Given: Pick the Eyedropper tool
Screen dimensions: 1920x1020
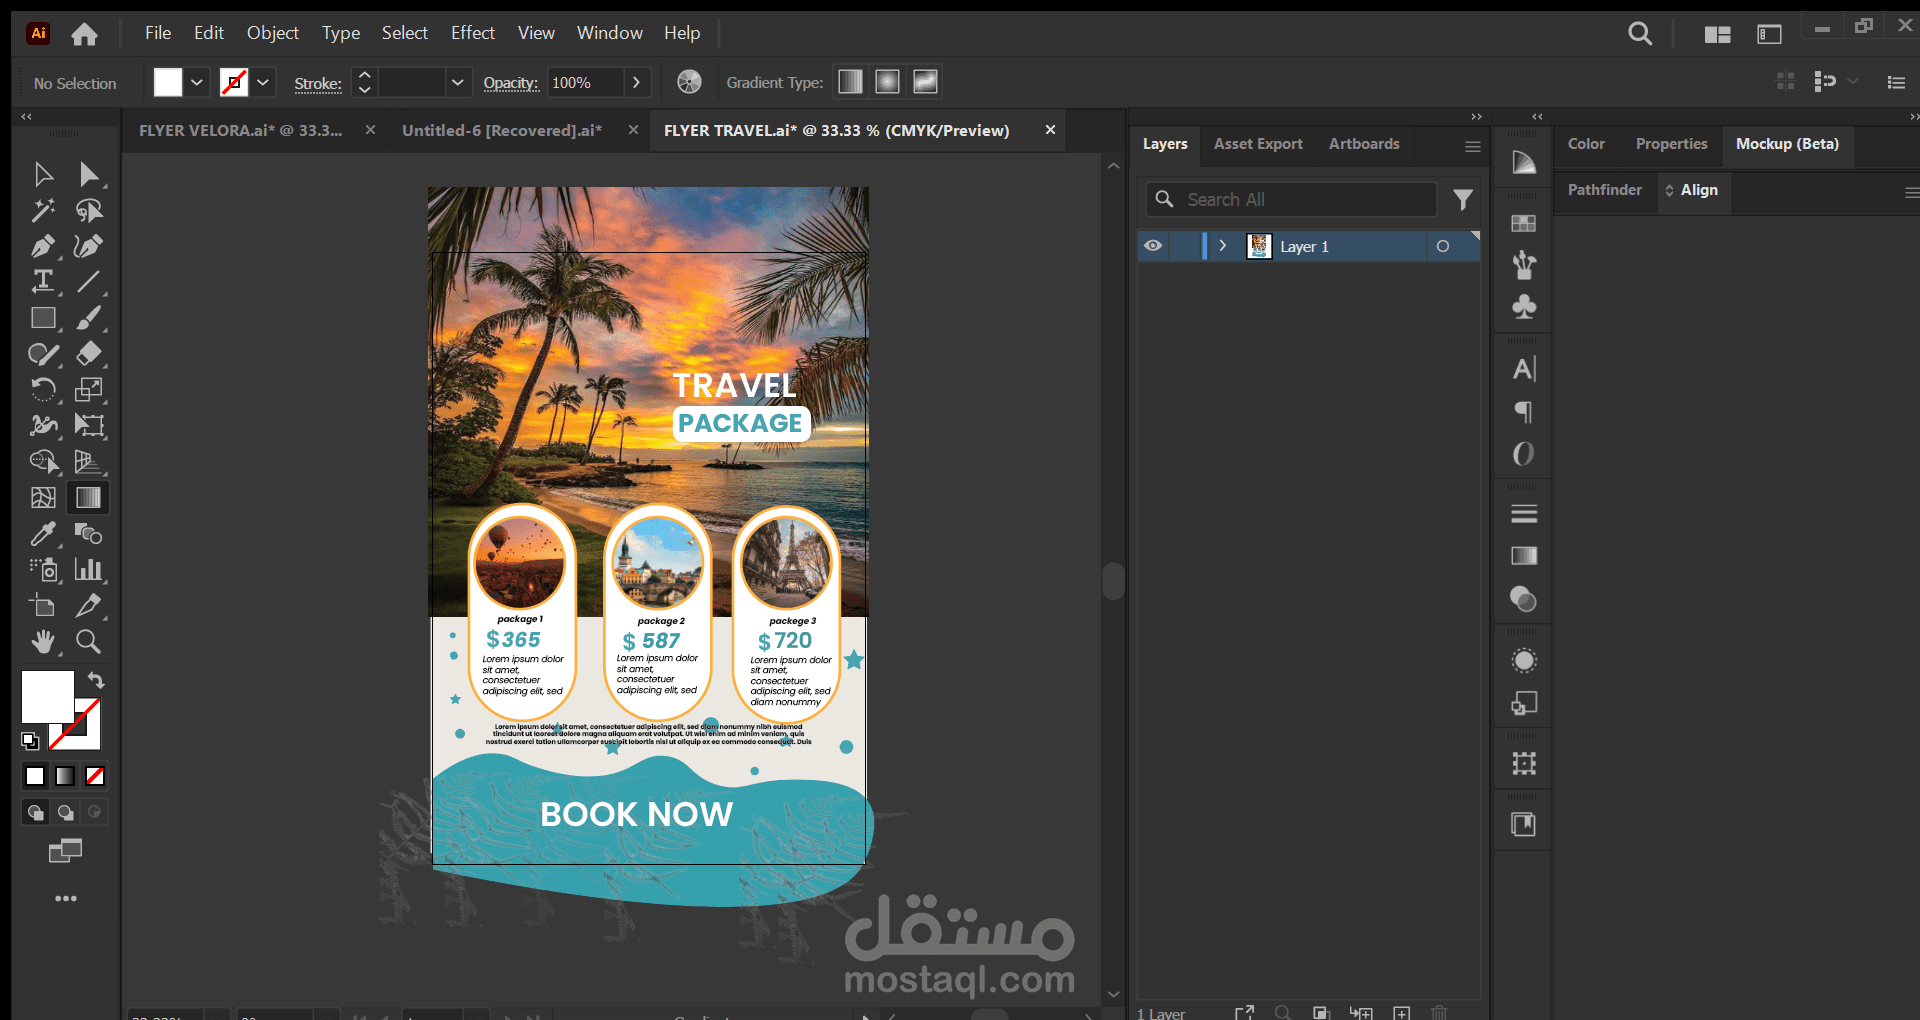Looking at the screenshot, I should pos(43,534).
